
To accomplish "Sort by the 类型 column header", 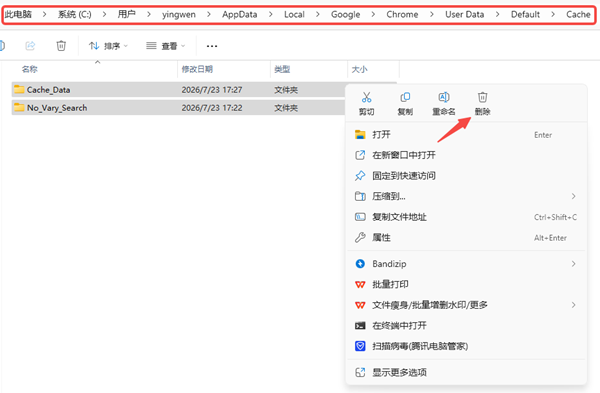I will (282, 69).
